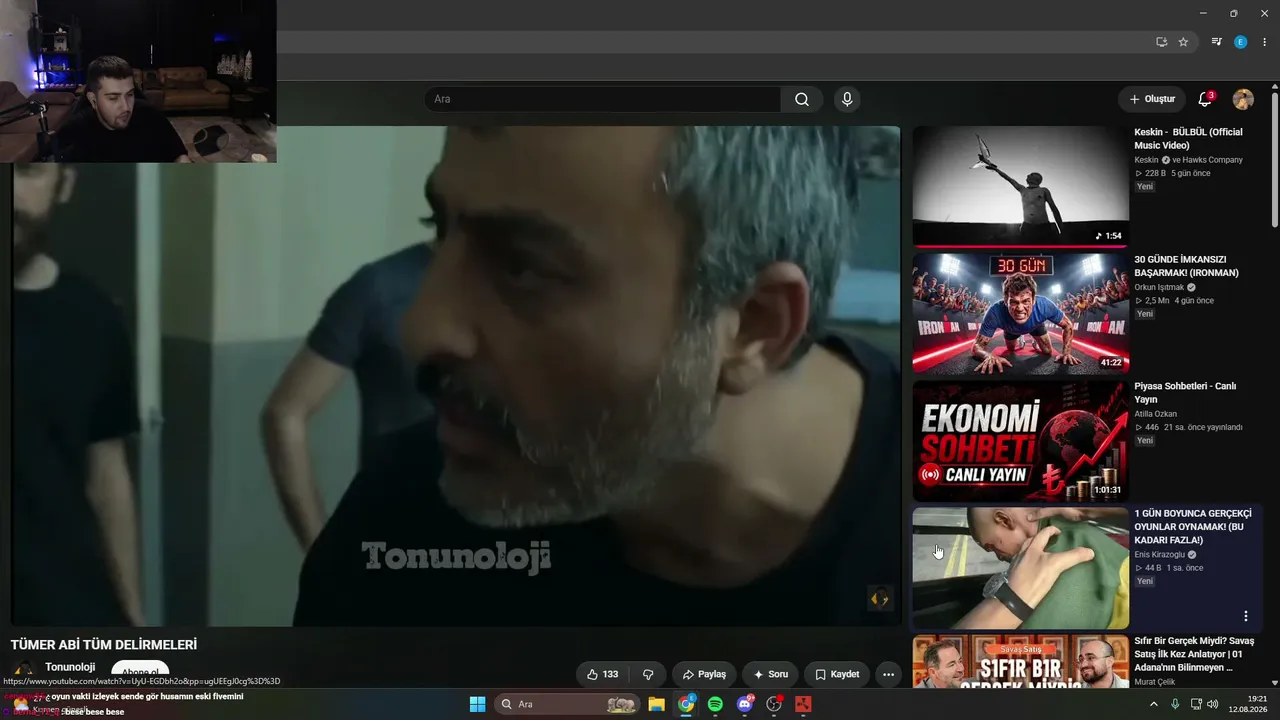Click the Orkun Işıtmak channel name
This screenshot has width=1280, height=720.
point(1159,287)
